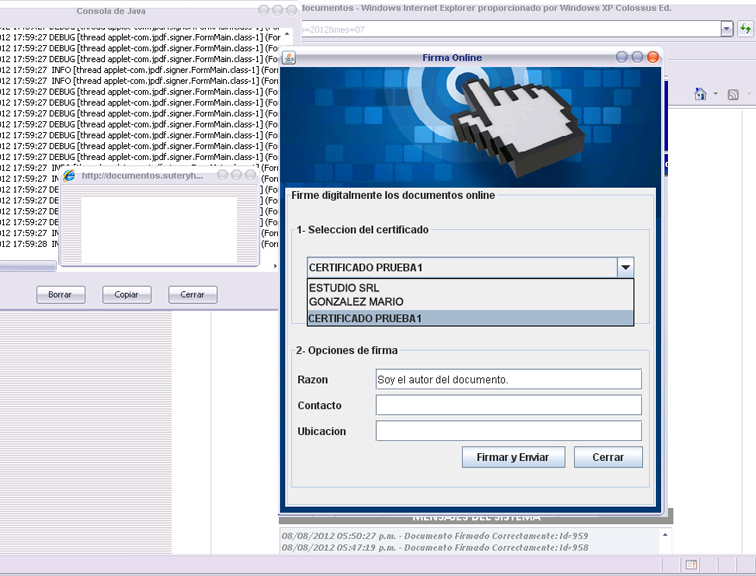This screenshot has width=756, height=576.
Task: Expand the certificate selection combo box arrow
Action: click(x=625, y=267)
